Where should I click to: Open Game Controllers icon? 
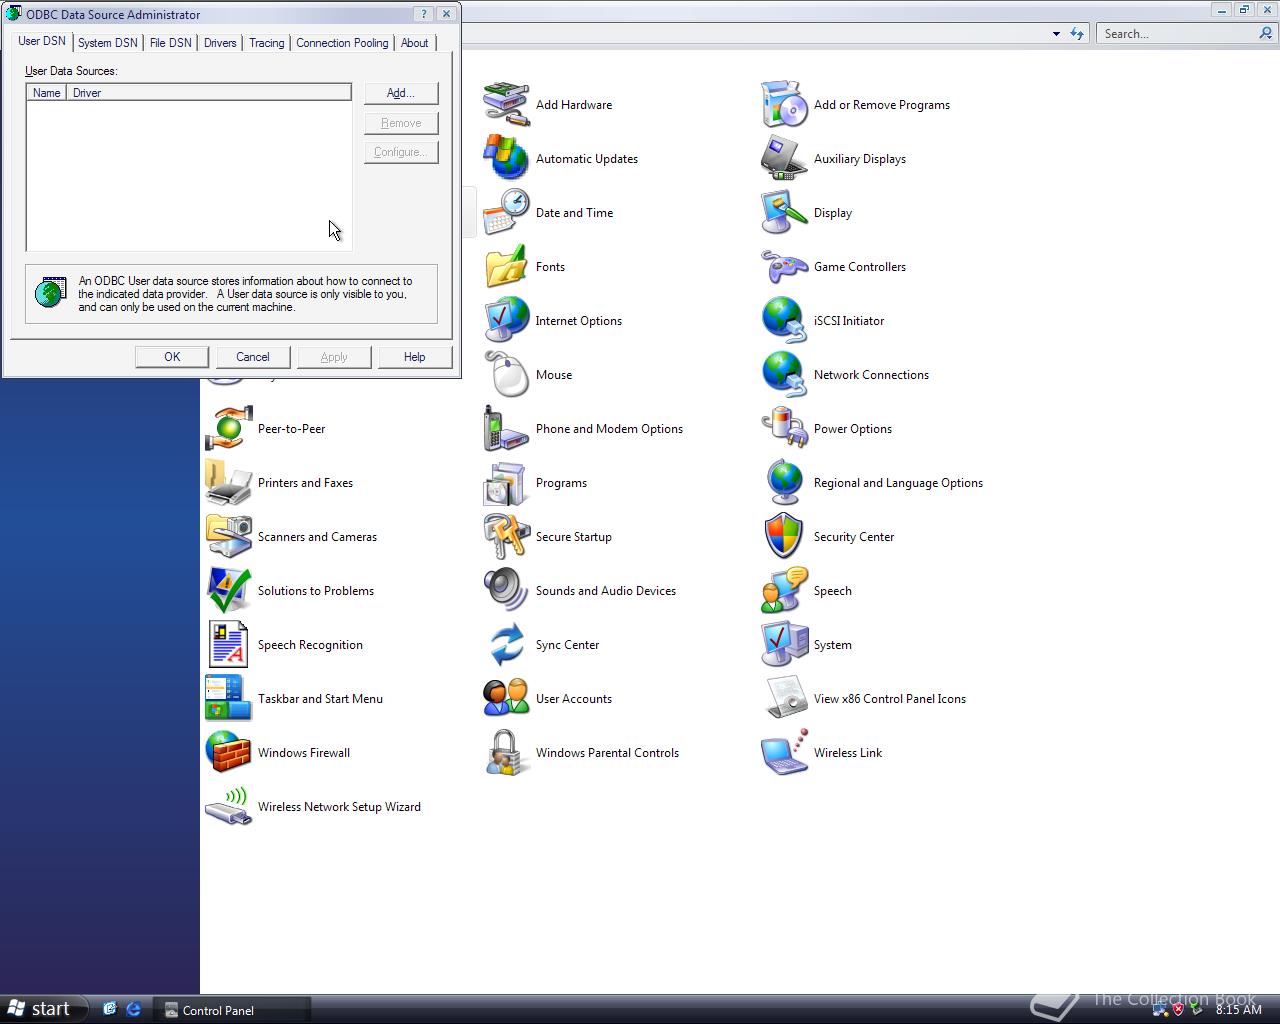(784, 267)
